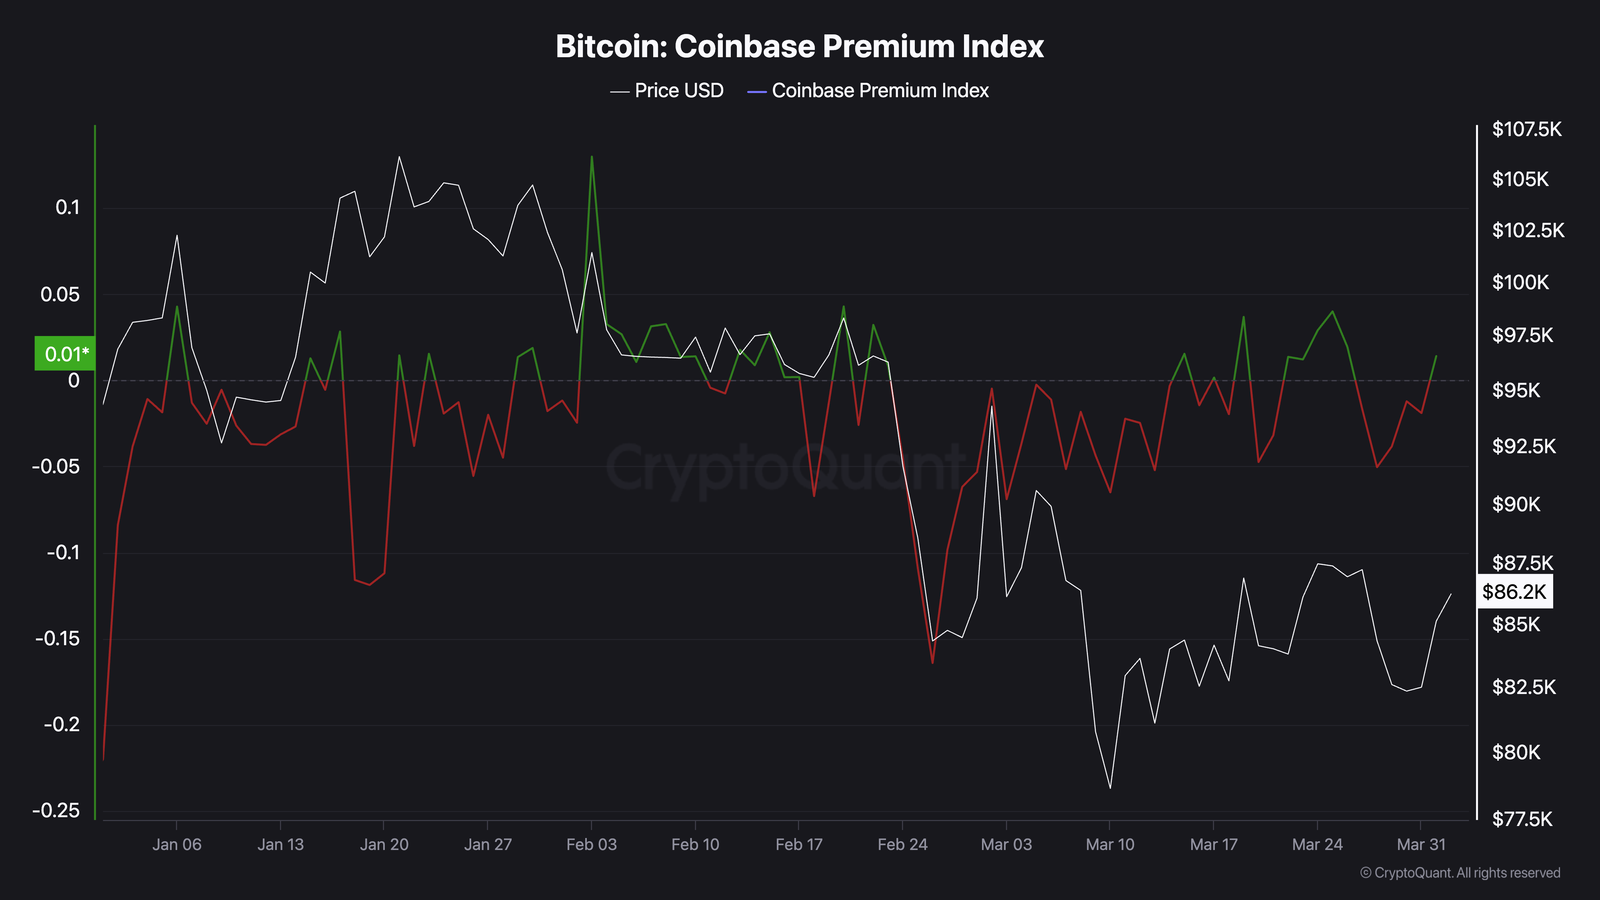Click the 0.1 premium axis label

(68, 208)
